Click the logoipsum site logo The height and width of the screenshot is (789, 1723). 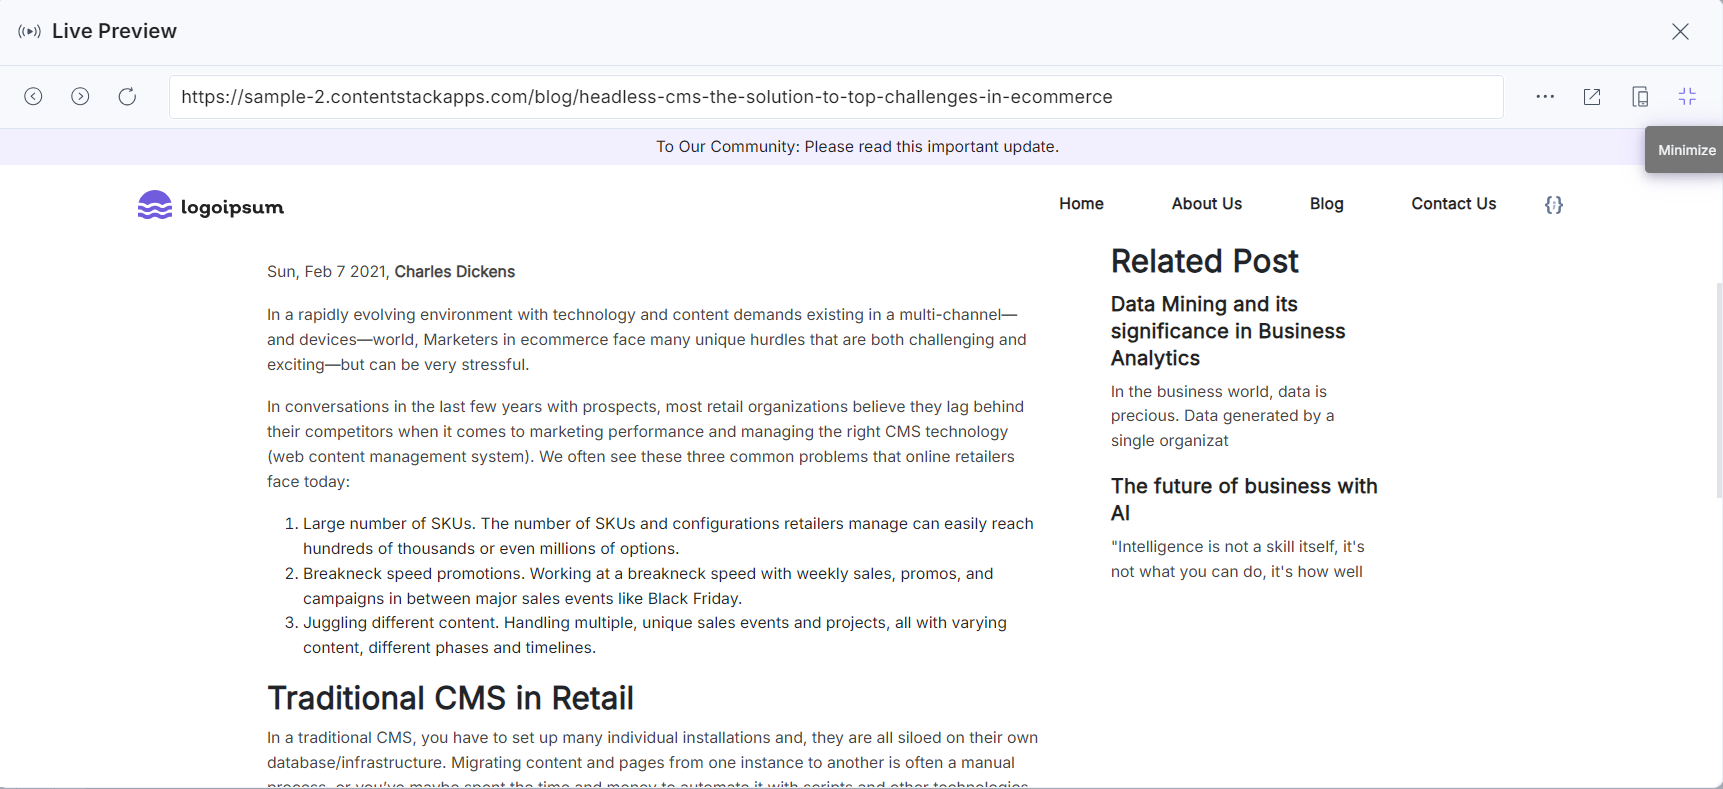tap(211, 205)
